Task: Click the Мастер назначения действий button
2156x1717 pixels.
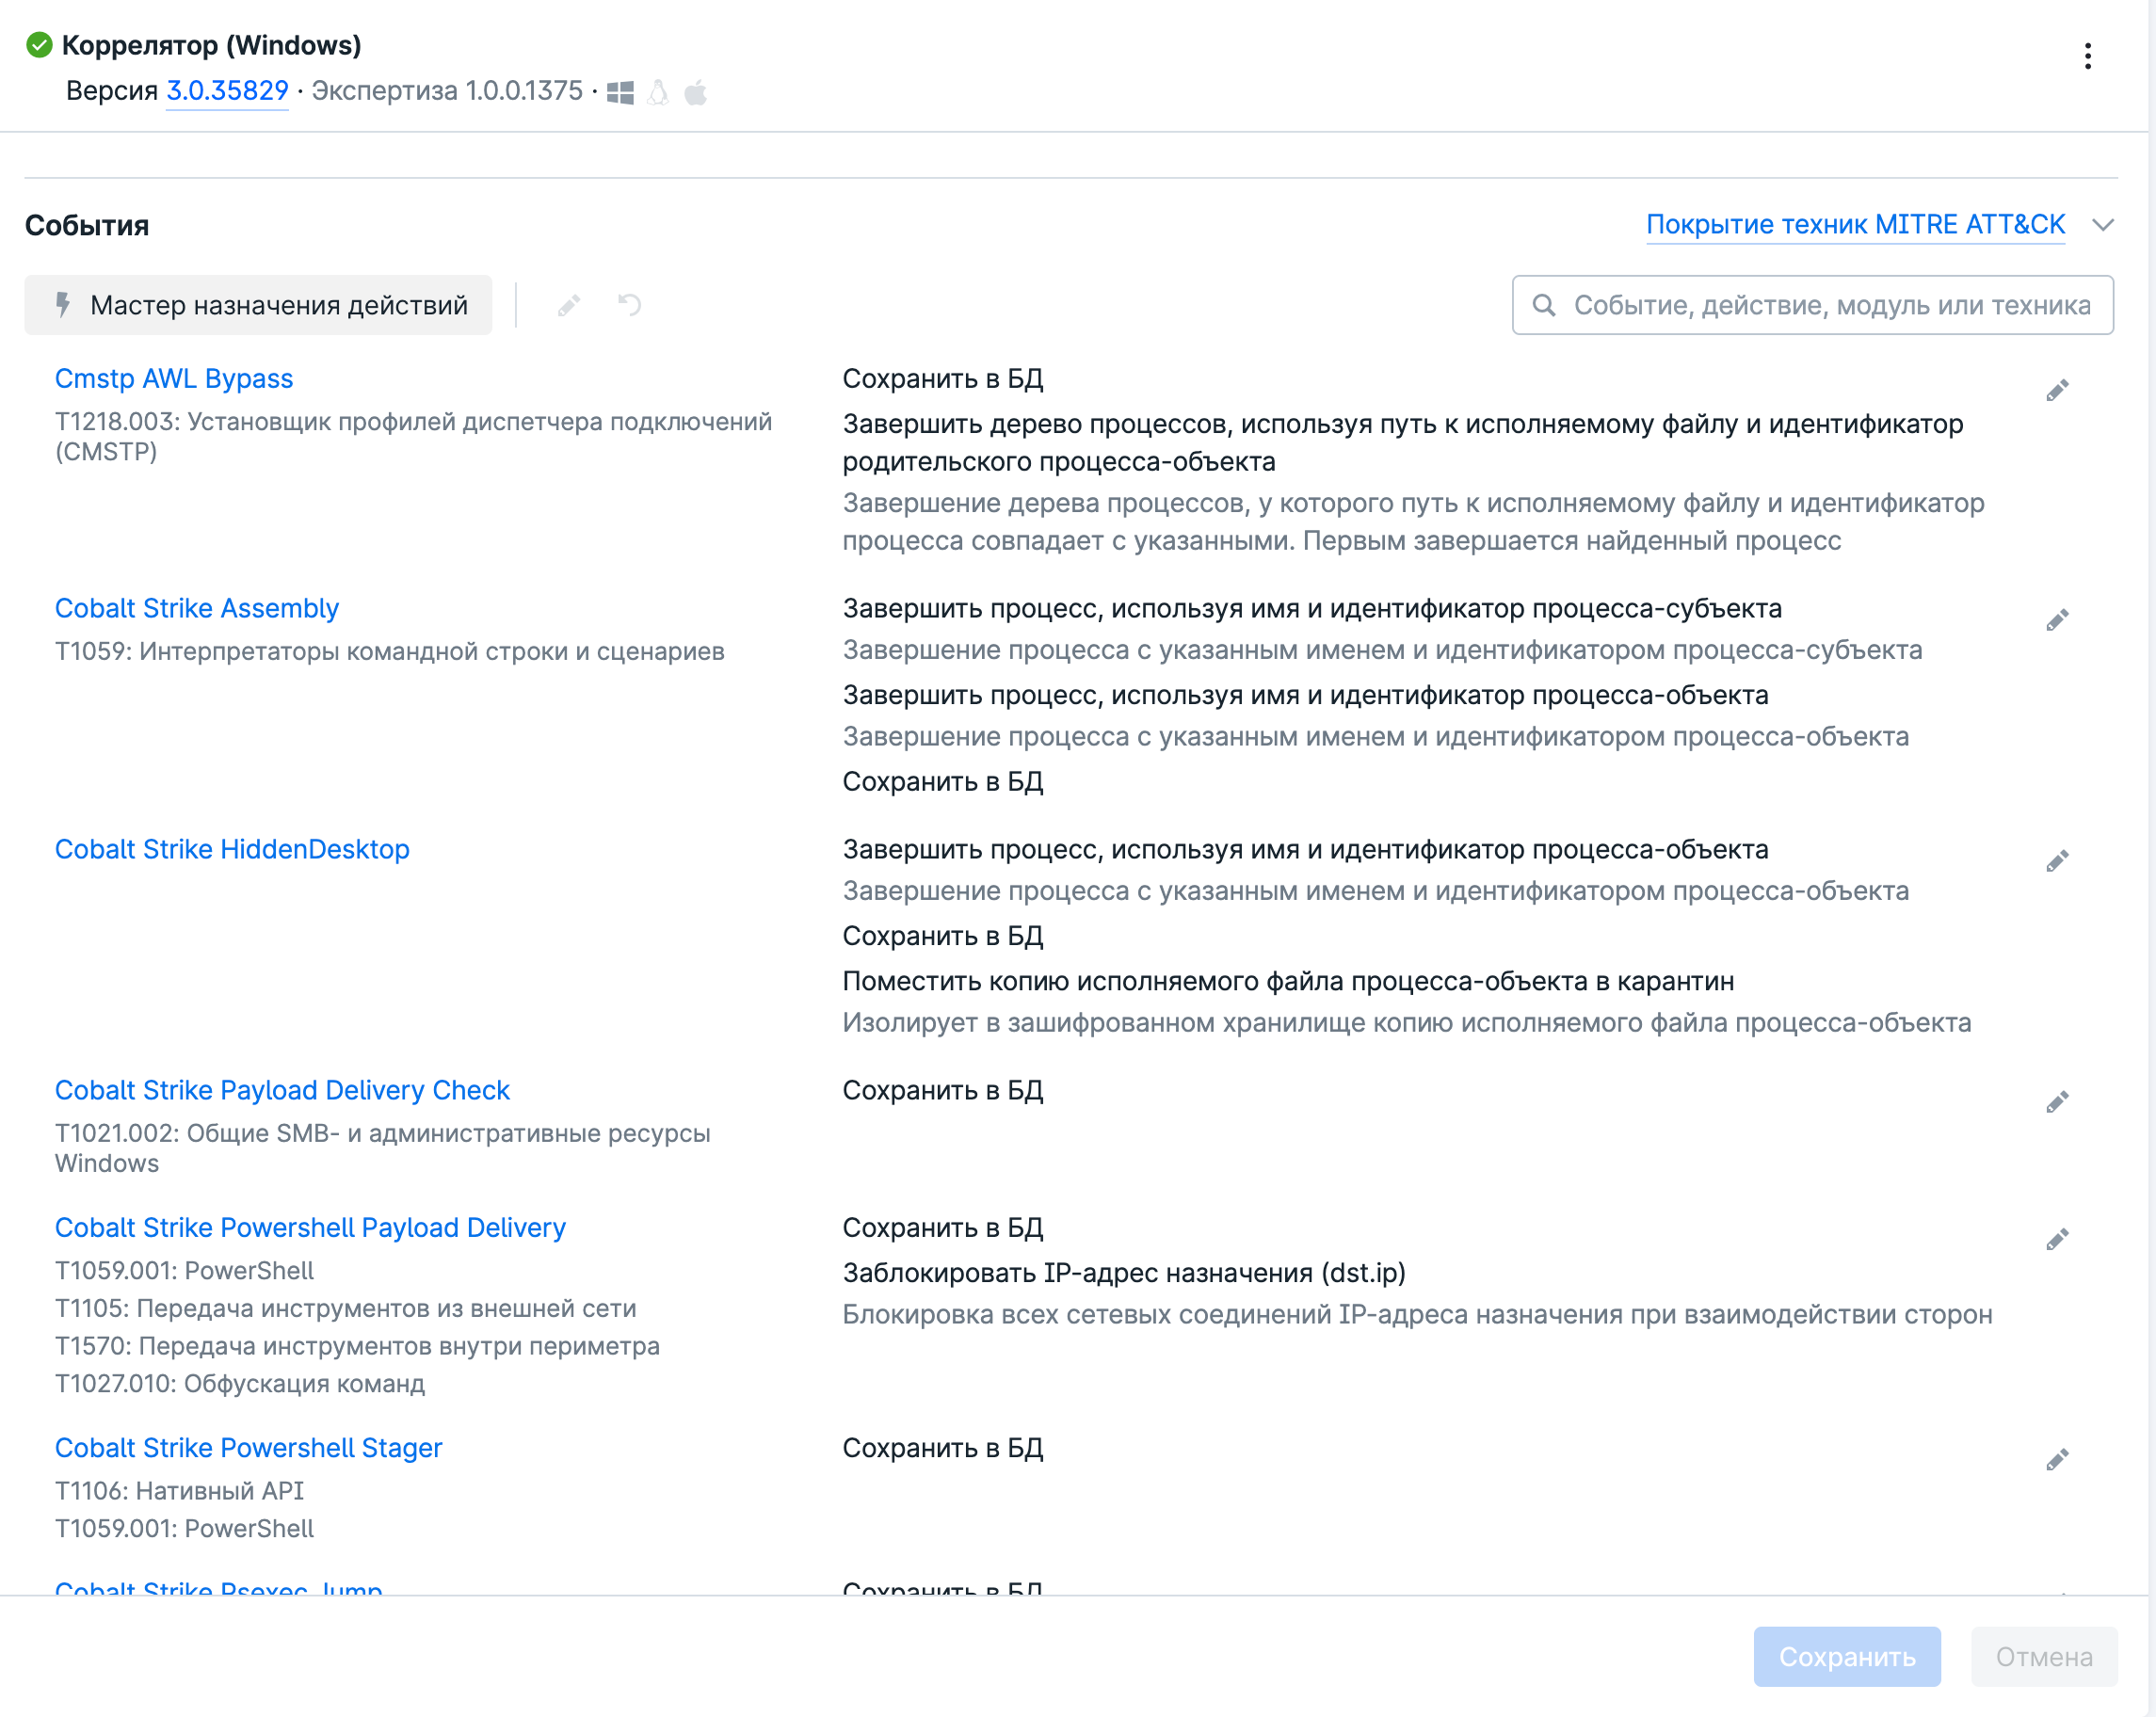Action: click(x=258, y=305)
